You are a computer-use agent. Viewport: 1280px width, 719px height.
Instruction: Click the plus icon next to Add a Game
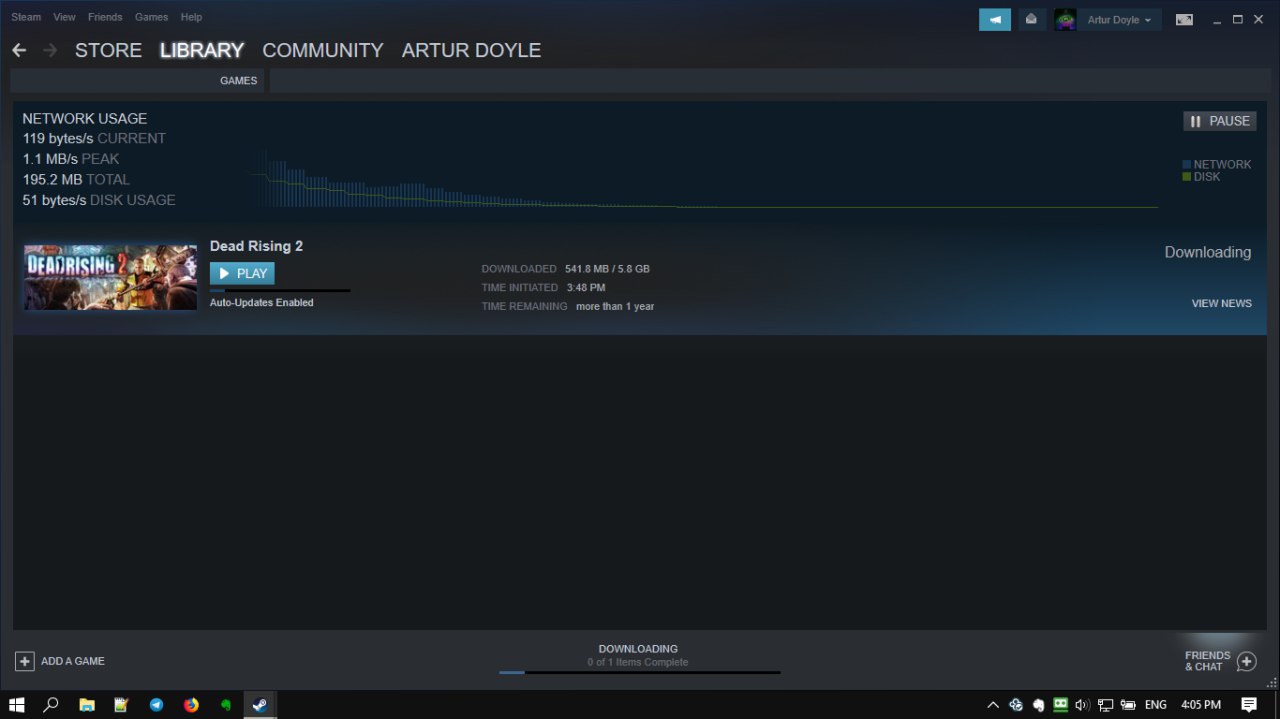pyautogui.click(x=25, y=661)
